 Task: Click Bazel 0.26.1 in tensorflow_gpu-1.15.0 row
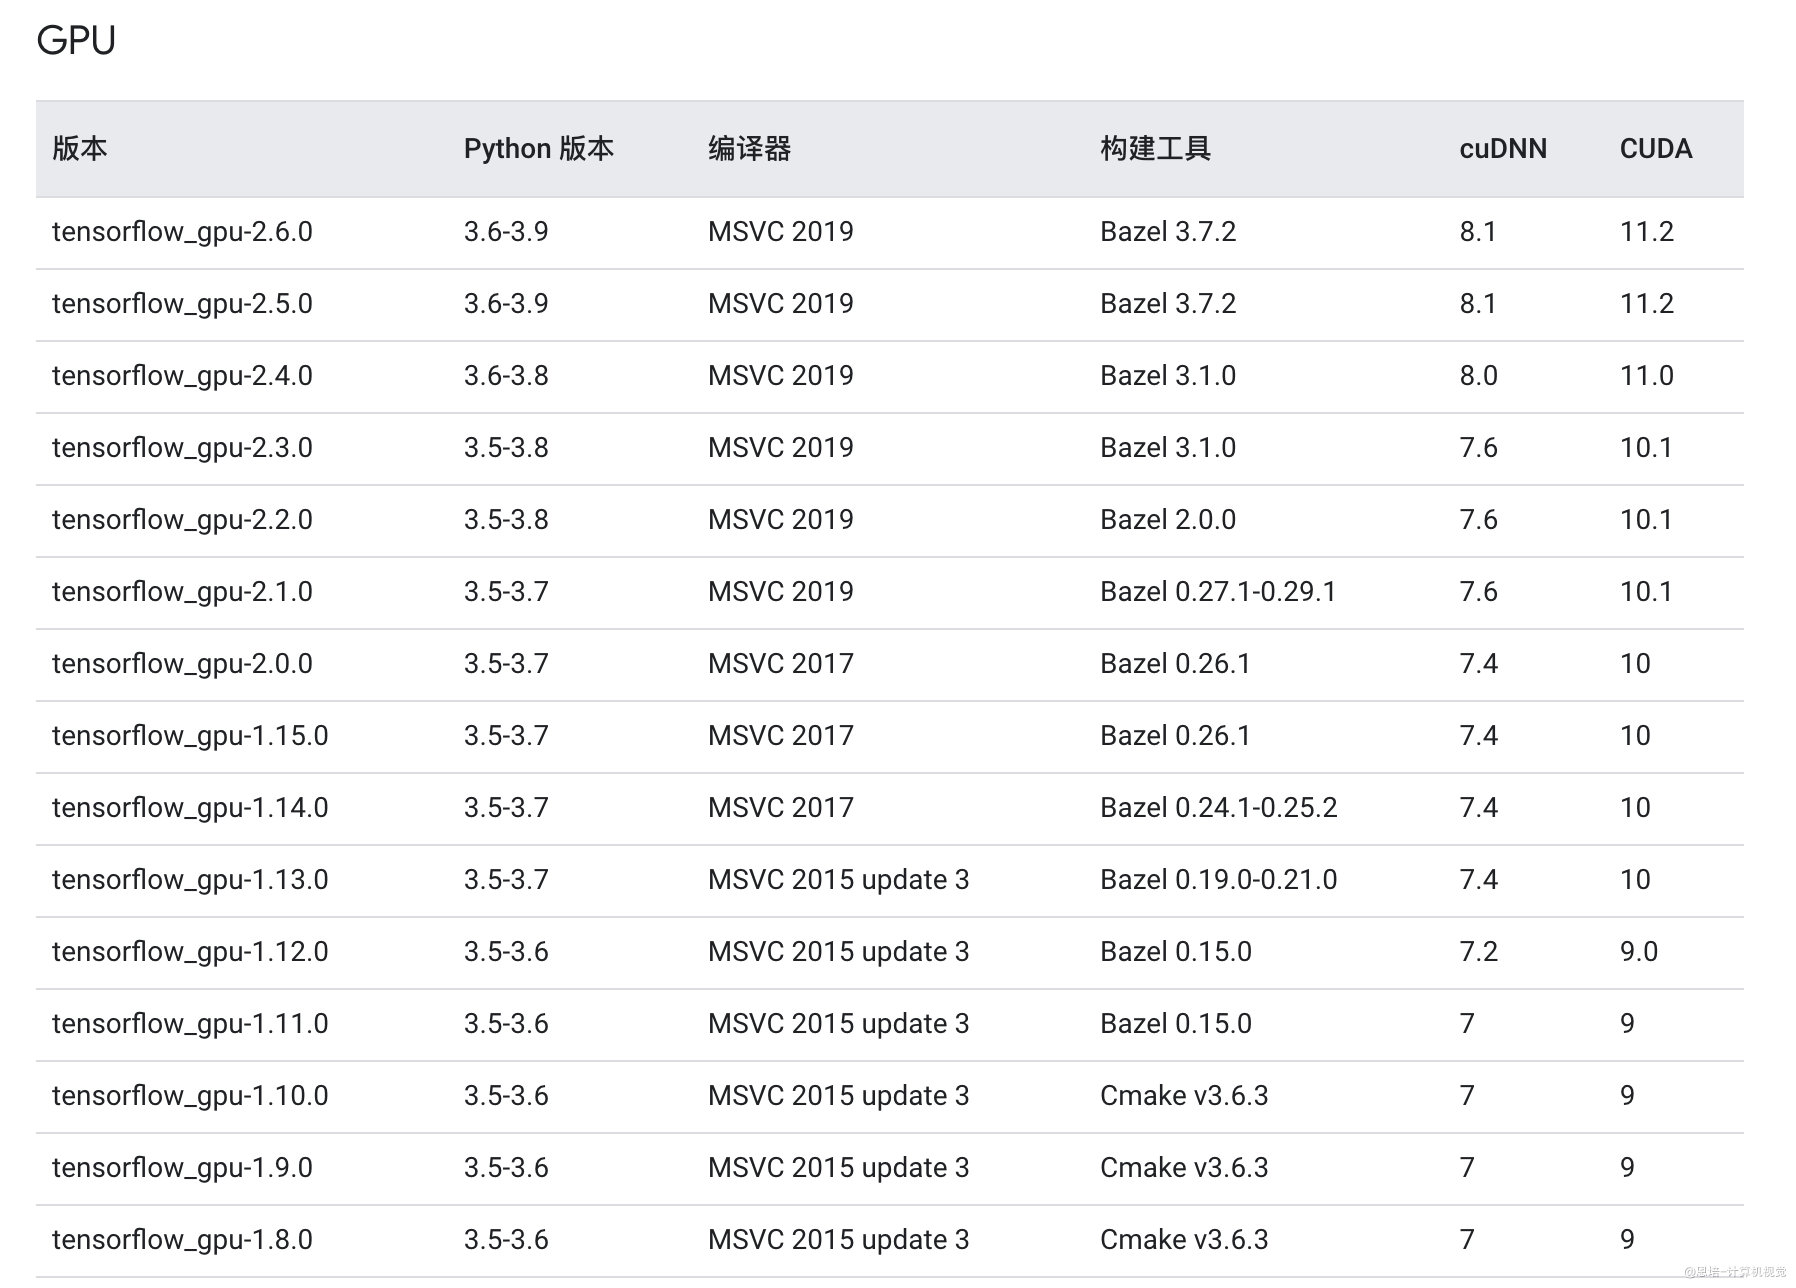[1176, 736]
